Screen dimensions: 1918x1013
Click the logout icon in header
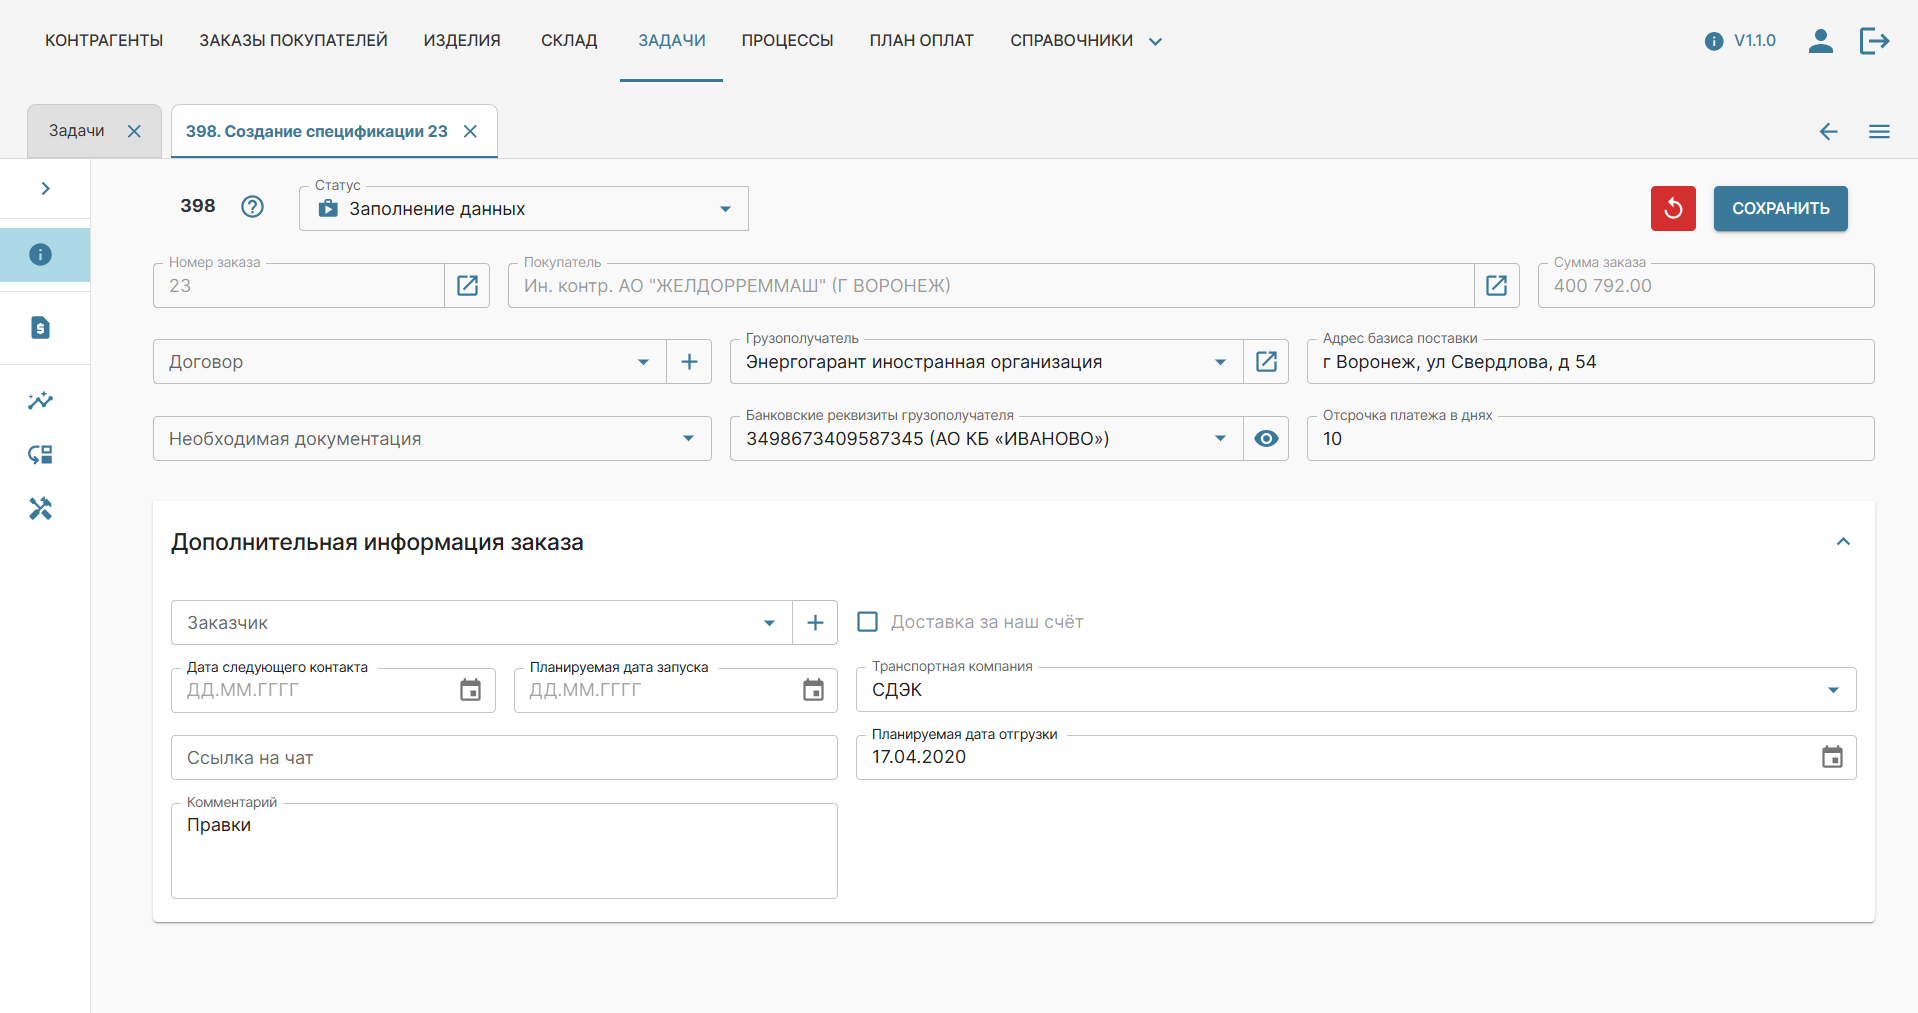[1874, 41]
